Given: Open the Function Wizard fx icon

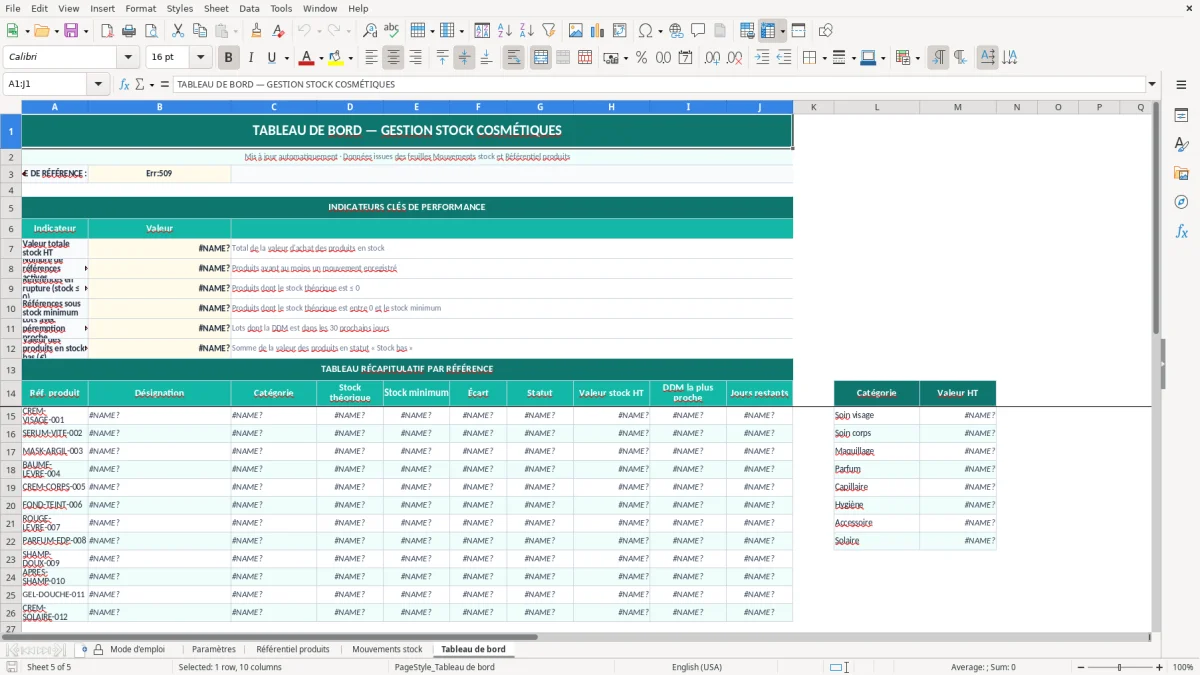Looking at the screenshot, I should click(124, 84).
